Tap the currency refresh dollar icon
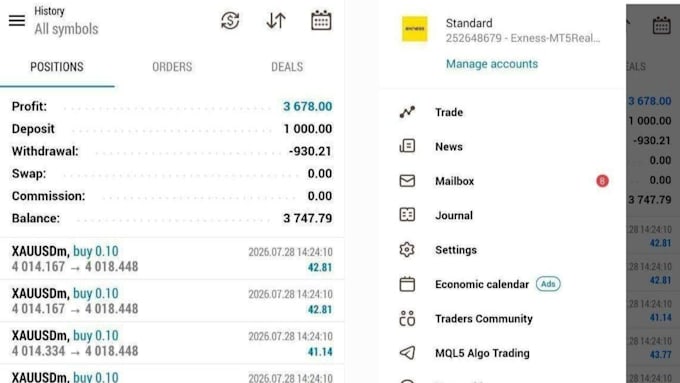The image size is (680, 383). (230, 20)
